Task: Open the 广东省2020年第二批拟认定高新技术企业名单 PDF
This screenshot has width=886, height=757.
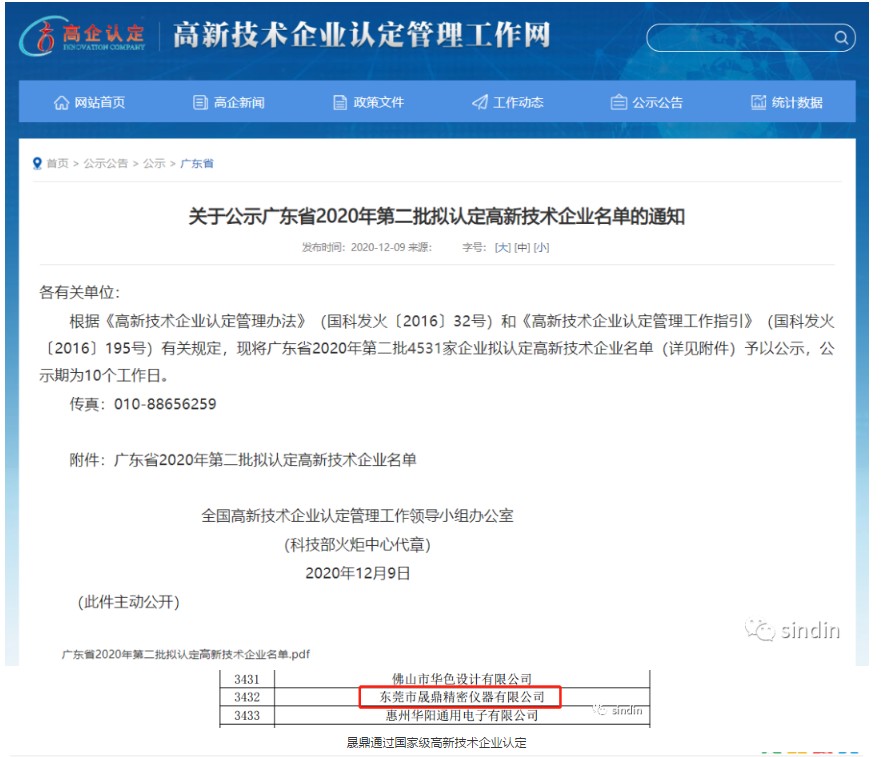Action: coord(186,652)
